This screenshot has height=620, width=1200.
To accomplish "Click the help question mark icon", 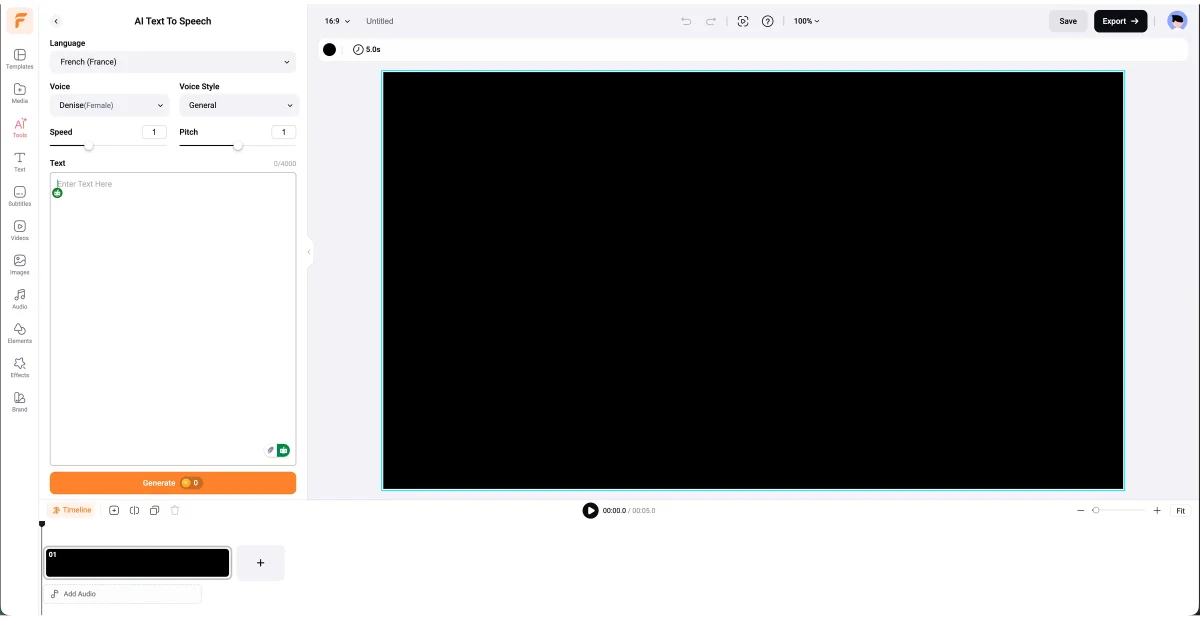I will pyautogui.click(x=767, y=20).
